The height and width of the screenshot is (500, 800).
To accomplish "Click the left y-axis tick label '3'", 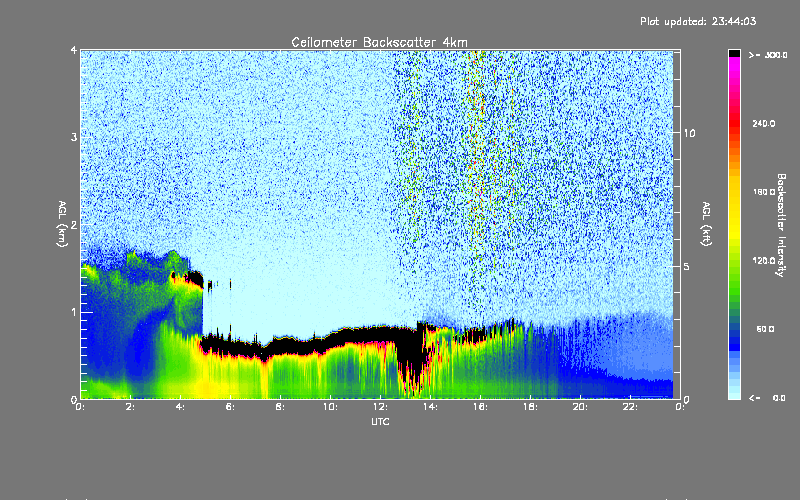I will click(73, 137).
